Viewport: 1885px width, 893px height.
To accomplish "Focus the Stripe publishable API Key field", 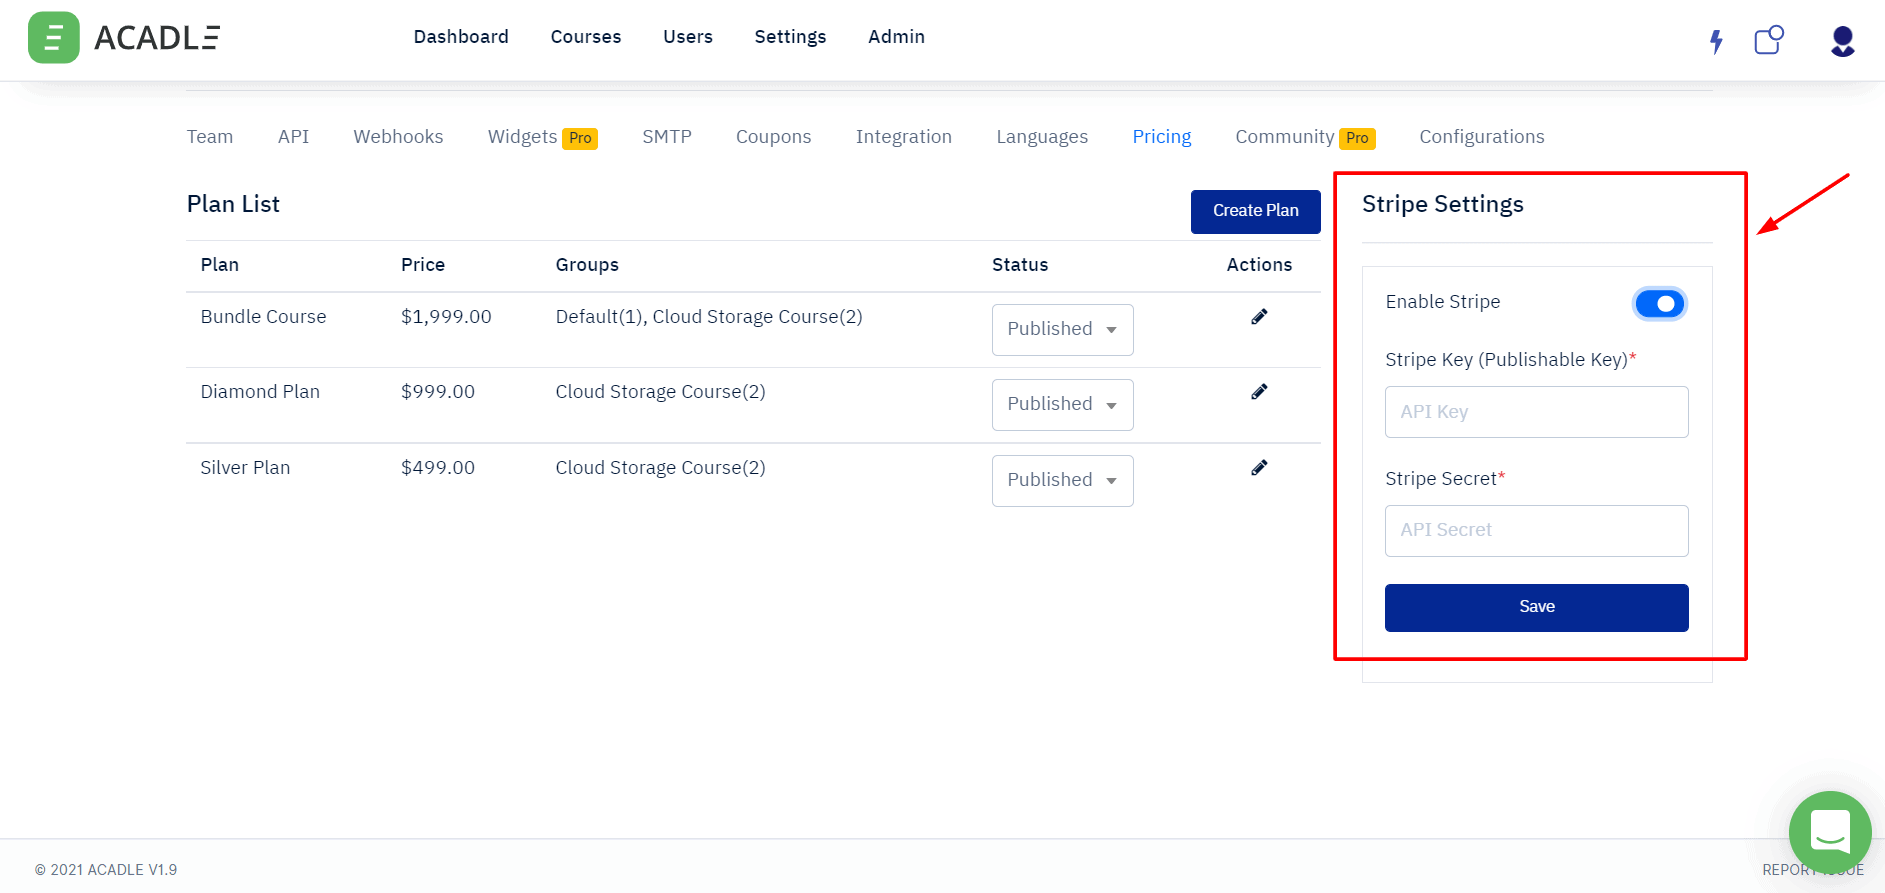I will click(x=1536, y=412).
